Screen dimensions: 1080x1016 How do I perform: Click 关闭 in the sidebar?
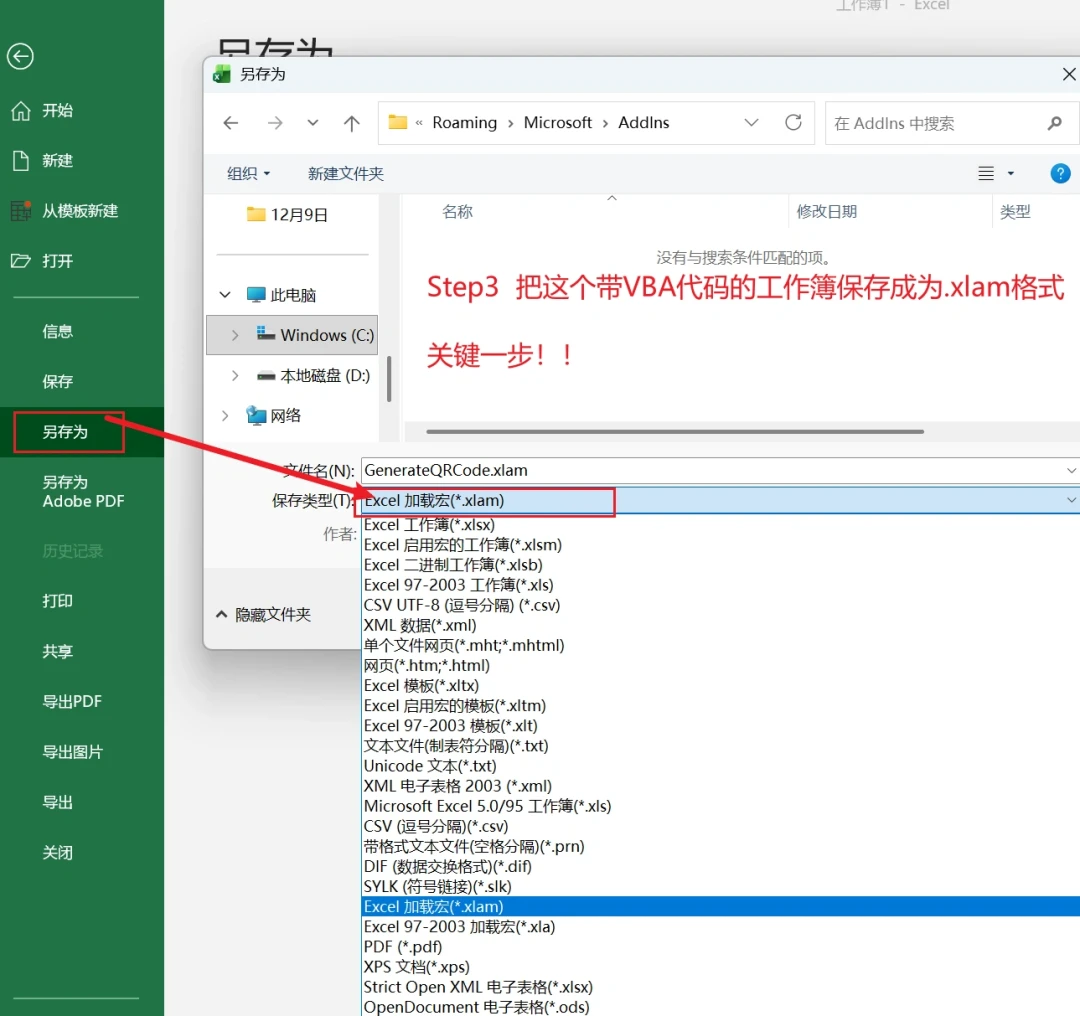pos(57,852)
